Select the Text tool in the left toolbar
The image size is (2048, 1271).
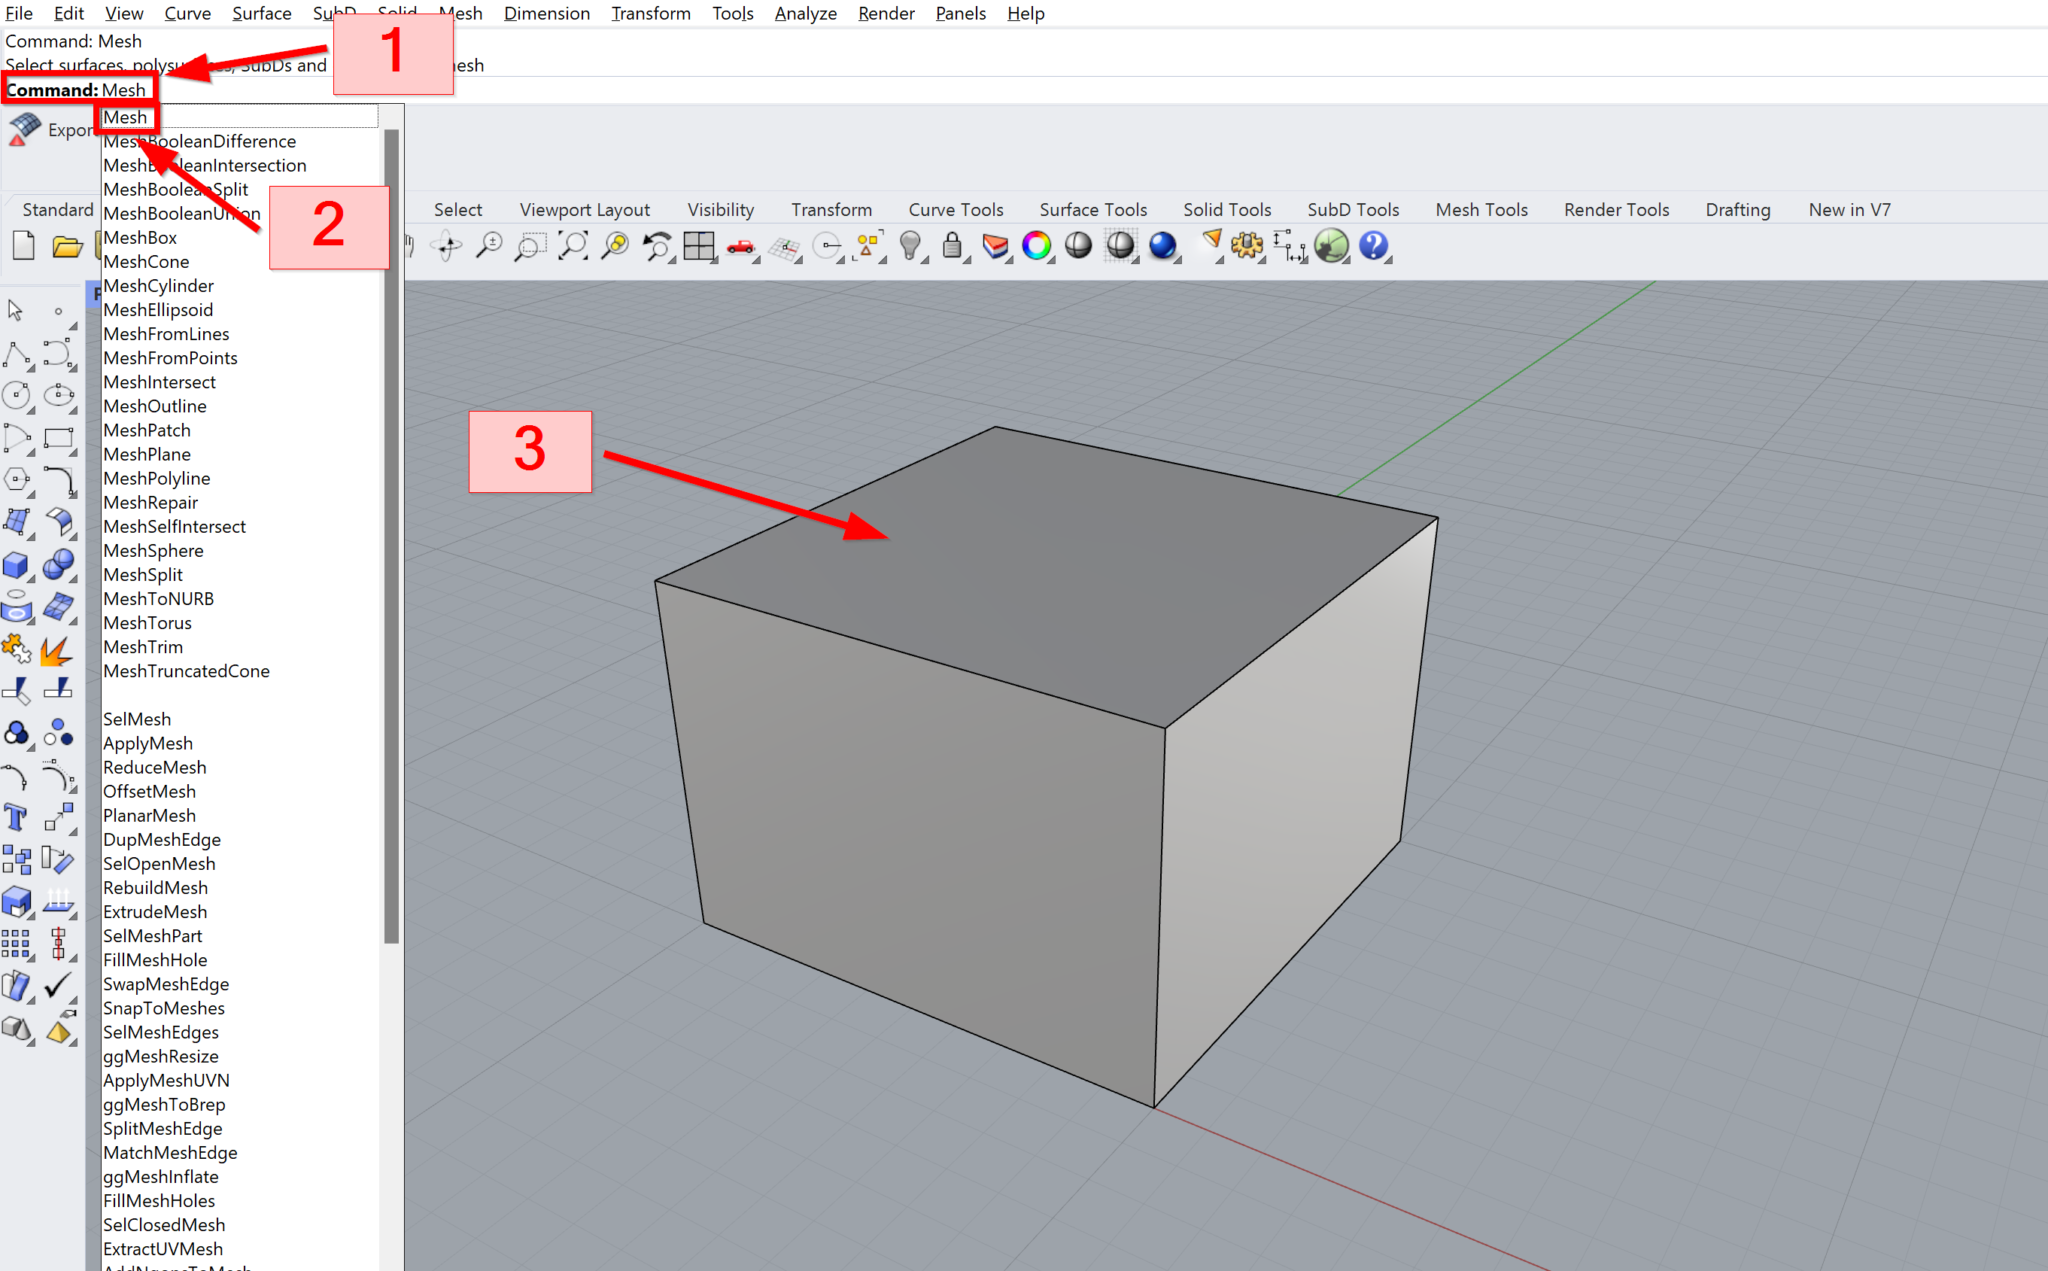coord(17,818)
